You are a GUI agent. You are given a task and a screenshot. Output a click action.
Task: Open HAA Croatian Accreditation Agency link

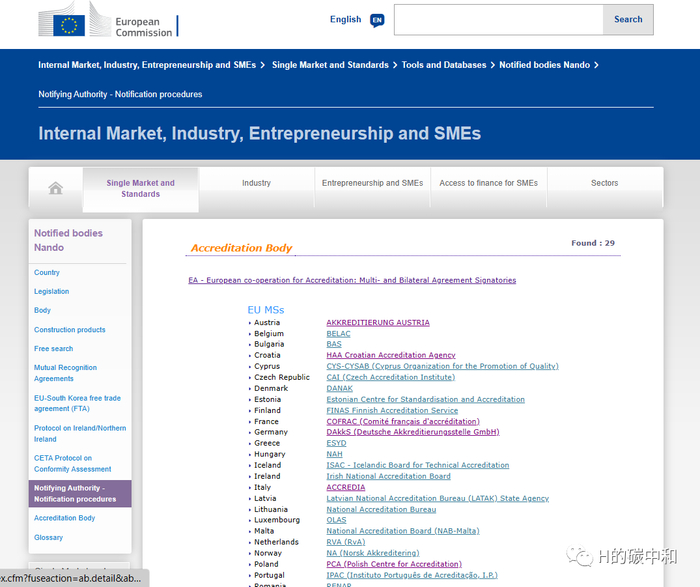(x=391, y=355)
